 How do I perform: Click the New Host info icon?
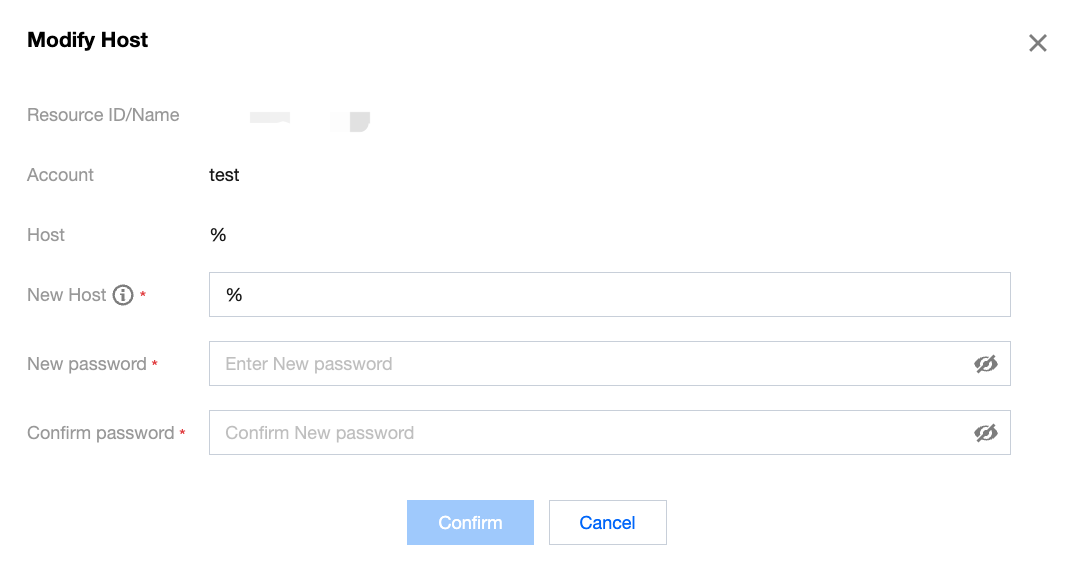[x=123, y=295]
